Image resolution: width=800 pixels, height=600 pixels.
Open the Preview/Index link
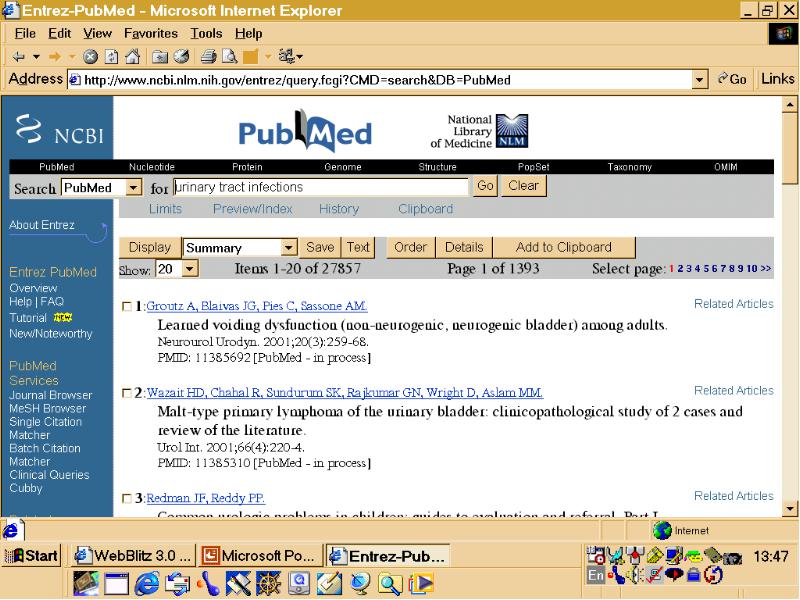tap(253, 209)
